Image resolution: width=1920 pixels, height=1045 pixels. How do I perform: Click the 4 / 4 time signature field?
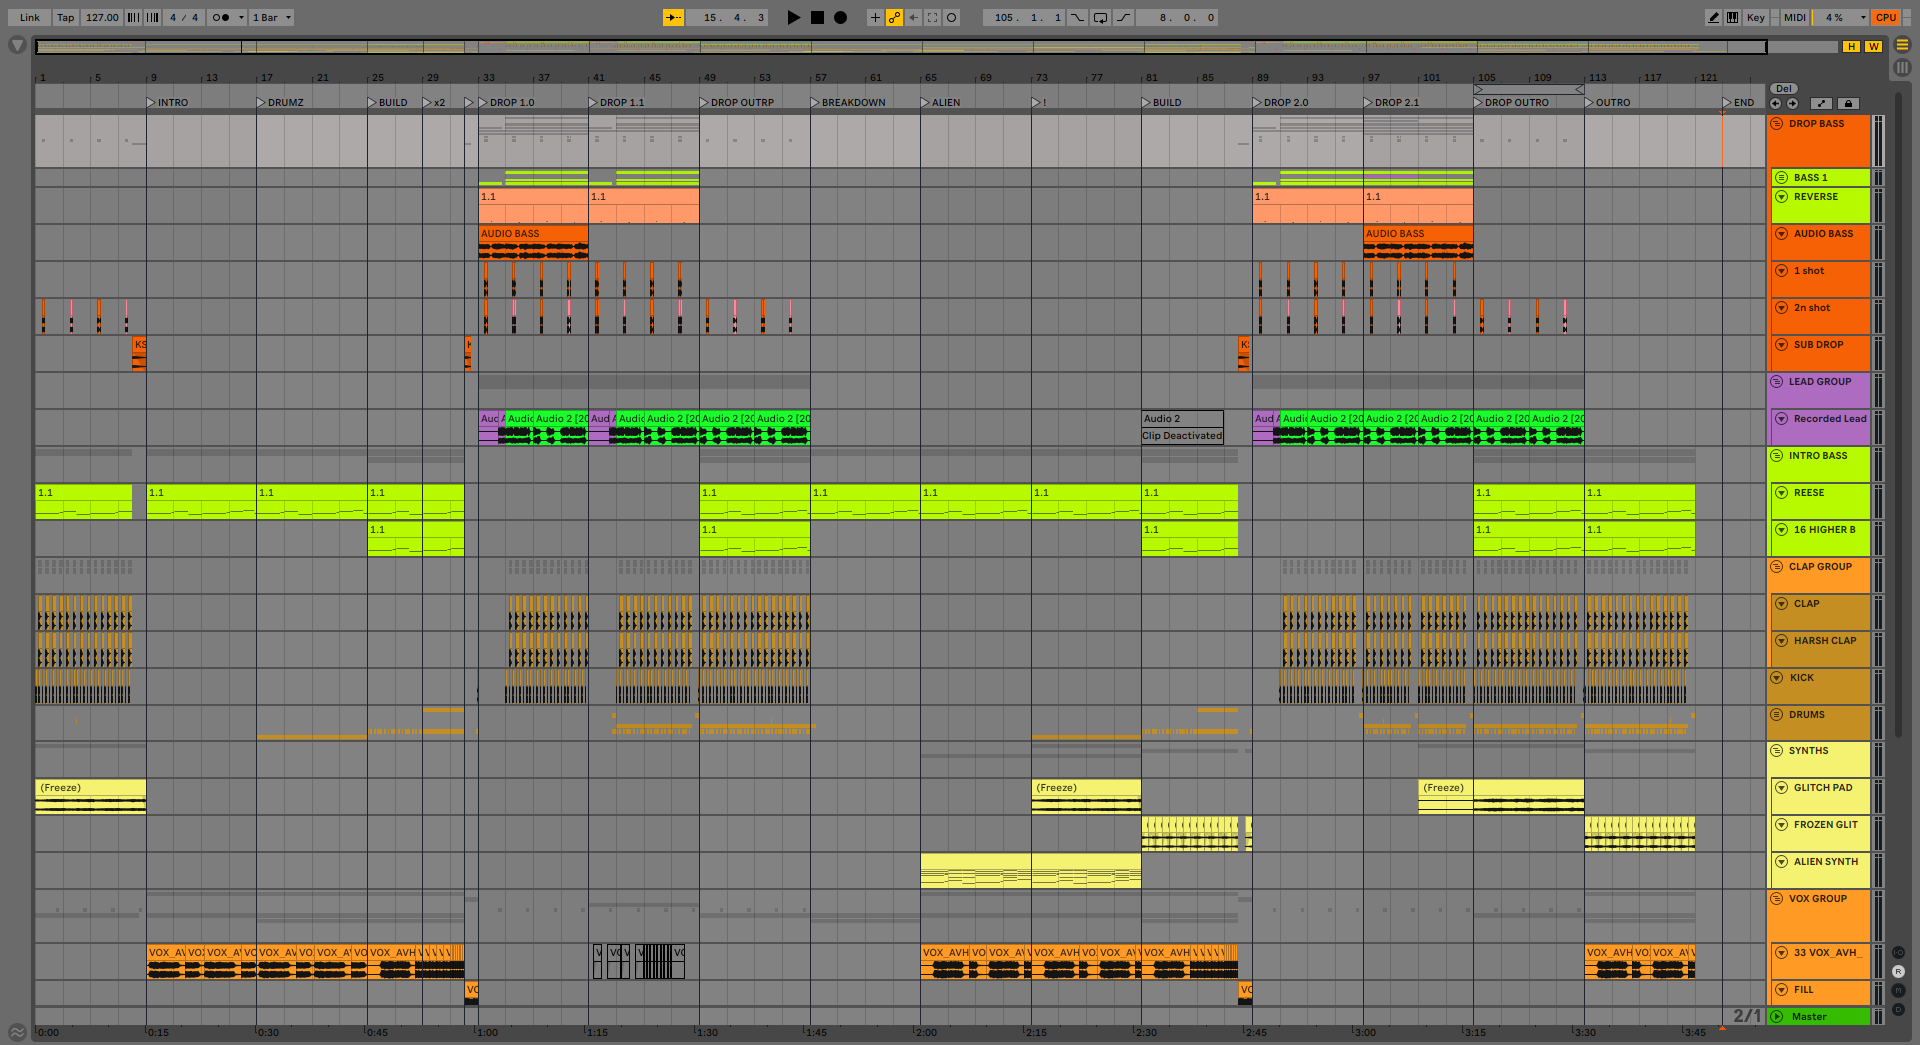click(184, 17)
